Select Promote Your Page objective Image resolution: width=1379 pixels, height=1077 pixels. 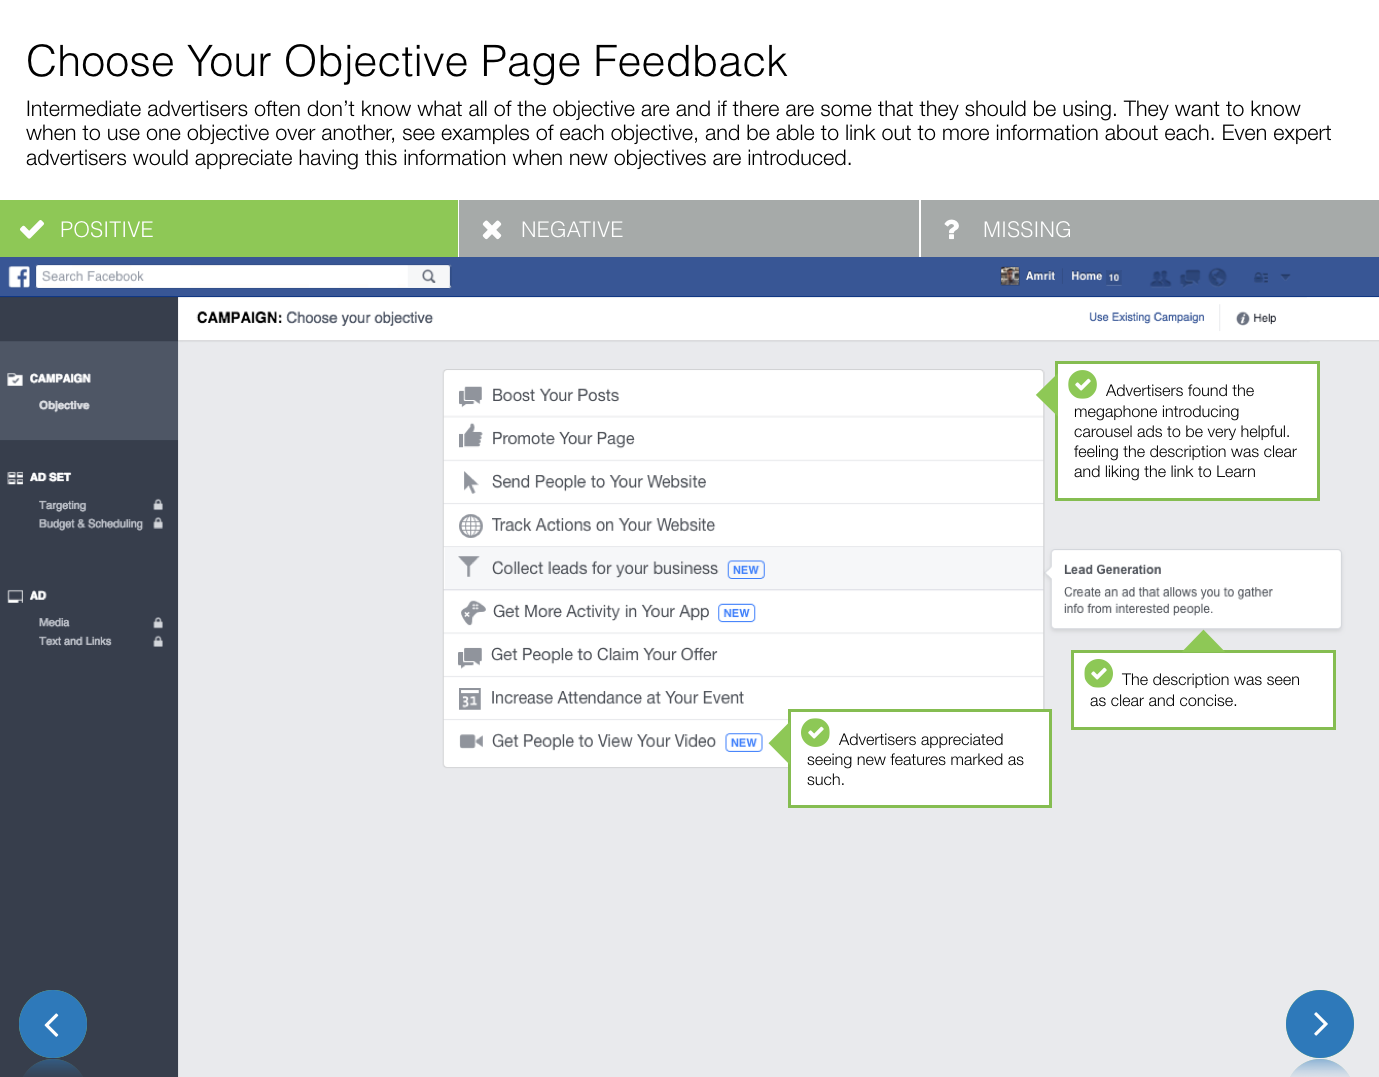(x=743, y=438)
